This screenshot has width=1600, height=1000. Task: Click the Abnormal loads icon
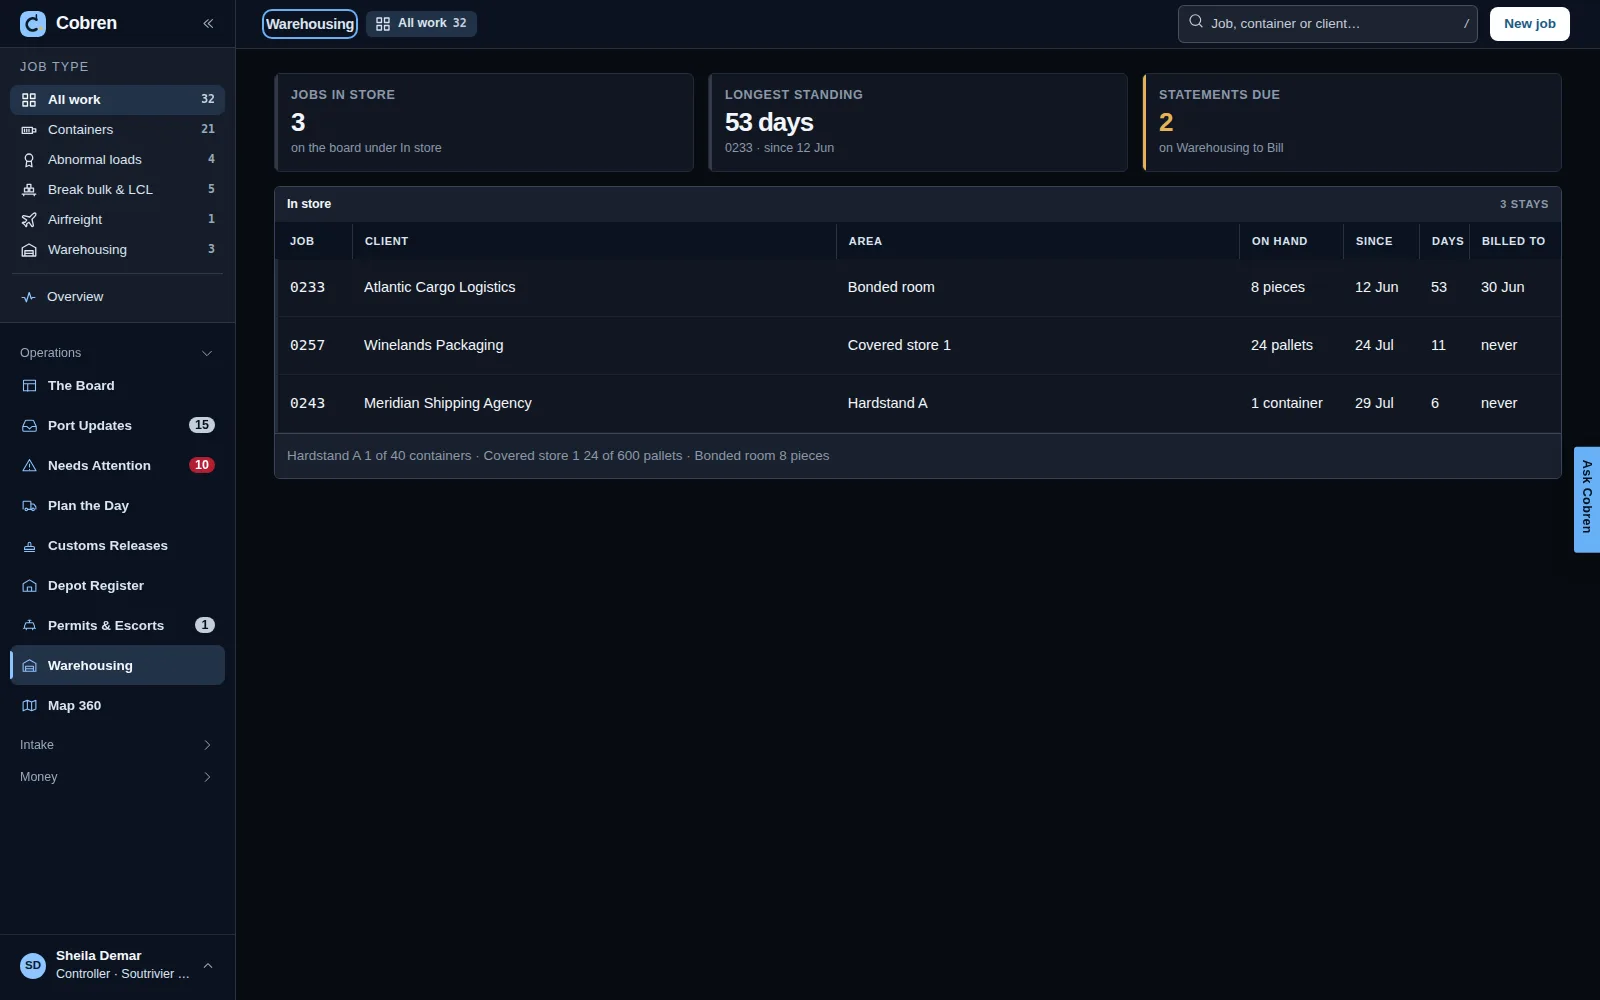[x=29, y=160]
